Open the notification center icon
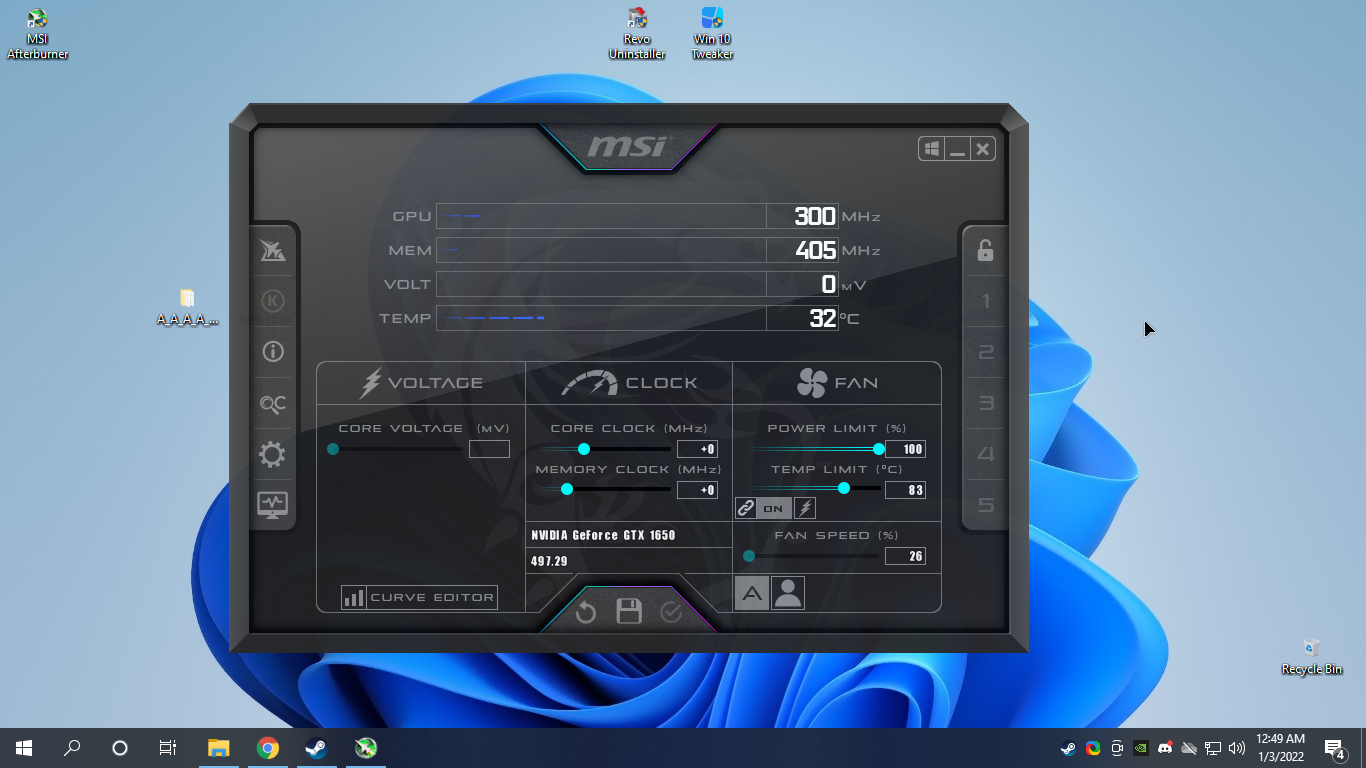The width and height of the screenshot is (1366, 768). pyautogui.click(x=1334, y=748)
